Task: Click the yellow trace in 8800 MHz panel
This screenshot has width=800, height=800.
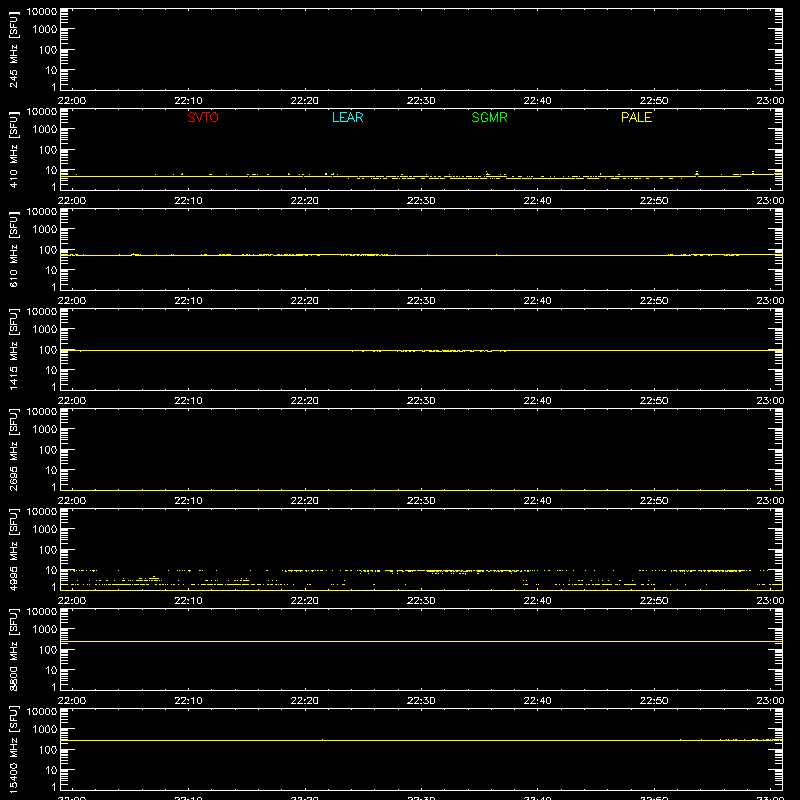Action: tap(421, 641)
